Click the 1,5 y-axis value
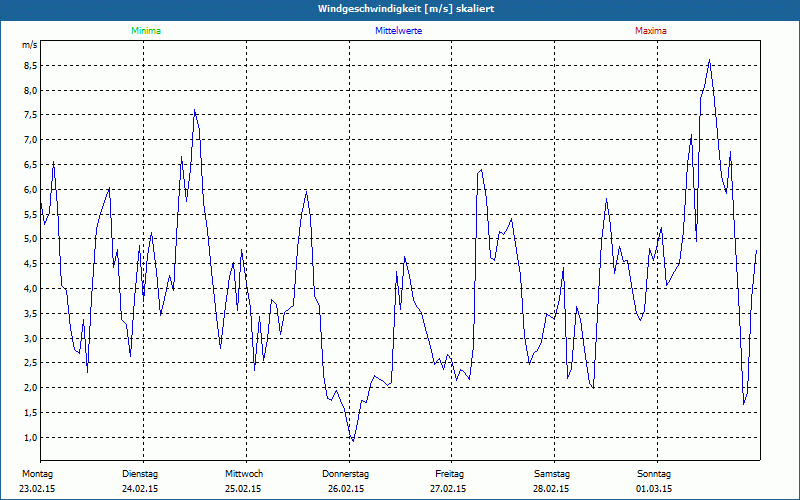This screenshot has width=800, height=500. pyautogui.click(x=31, y=413)
